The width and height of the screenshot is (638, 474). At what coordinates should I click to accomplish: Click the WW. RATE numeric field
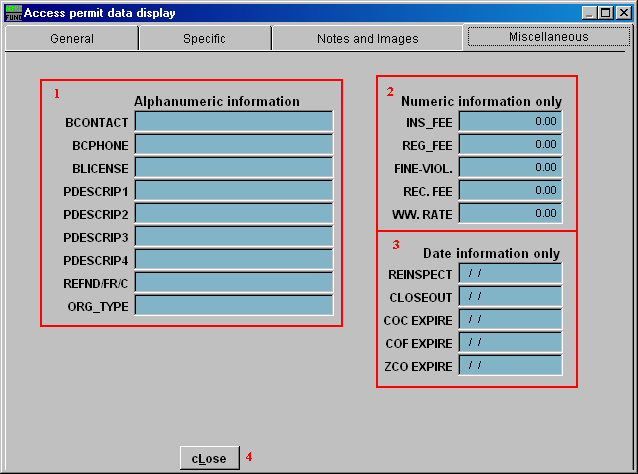tap(510, 213)
